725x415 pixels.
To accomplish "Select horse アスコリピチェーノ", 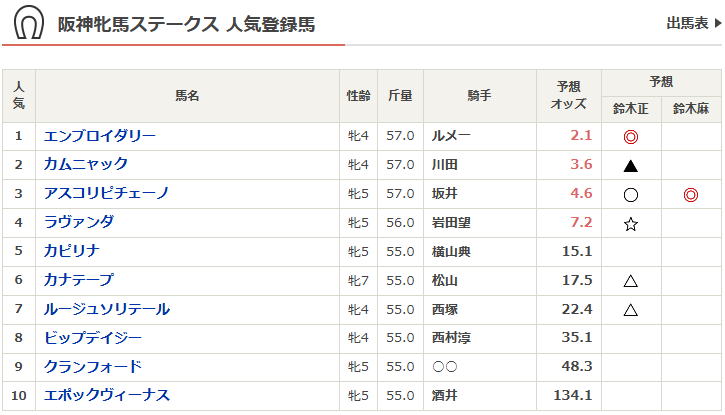I will (x=107, y=194).
